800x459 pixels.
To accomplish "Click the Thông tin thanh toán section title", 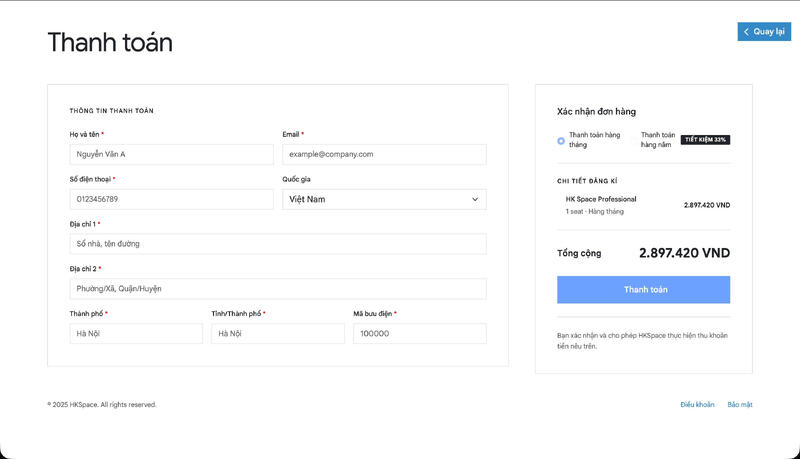I will point(111,110).
